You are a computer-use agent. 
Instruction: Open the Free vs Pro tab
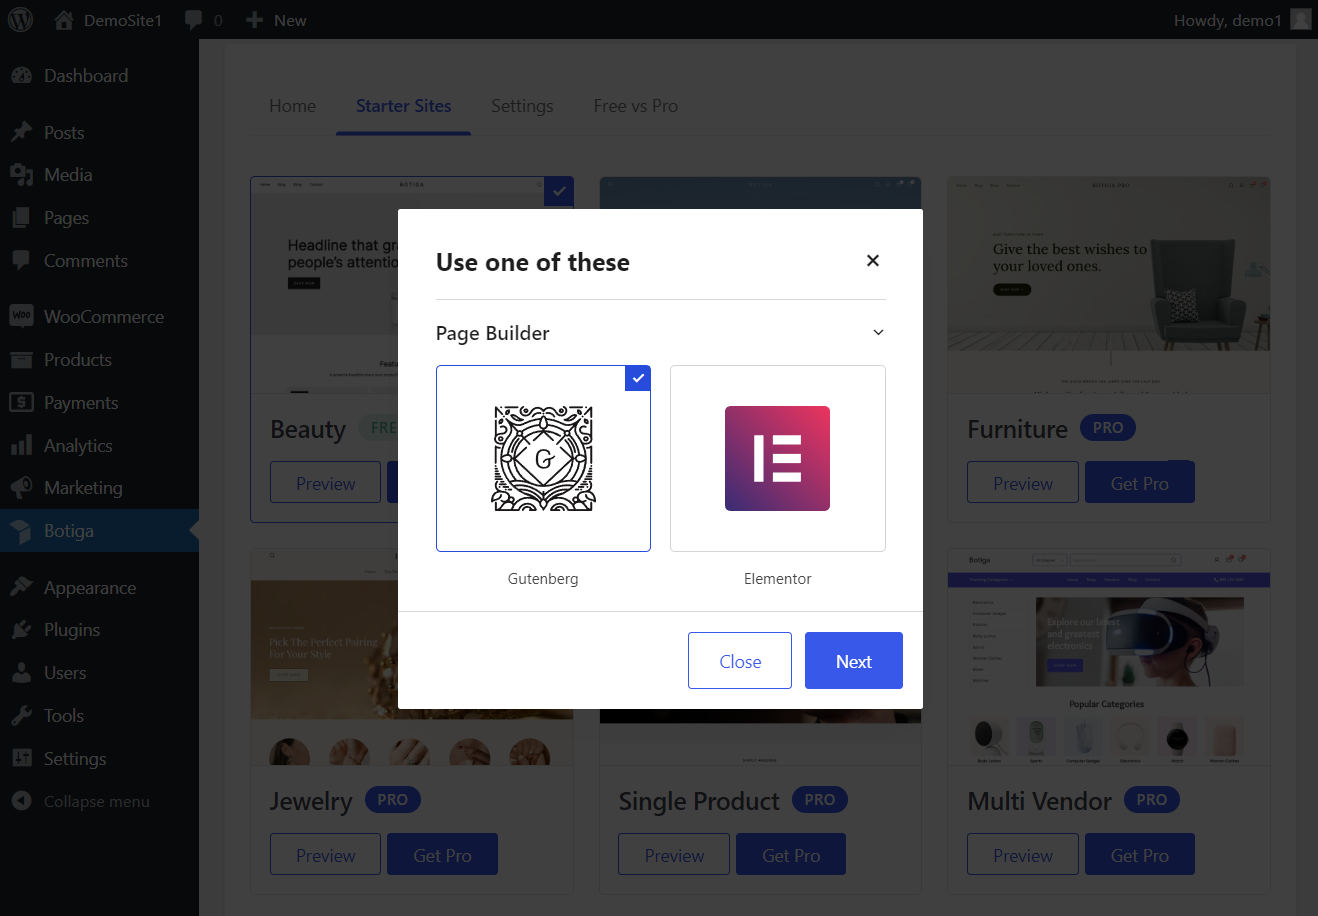pyautogui.click(x=636, y=106)
